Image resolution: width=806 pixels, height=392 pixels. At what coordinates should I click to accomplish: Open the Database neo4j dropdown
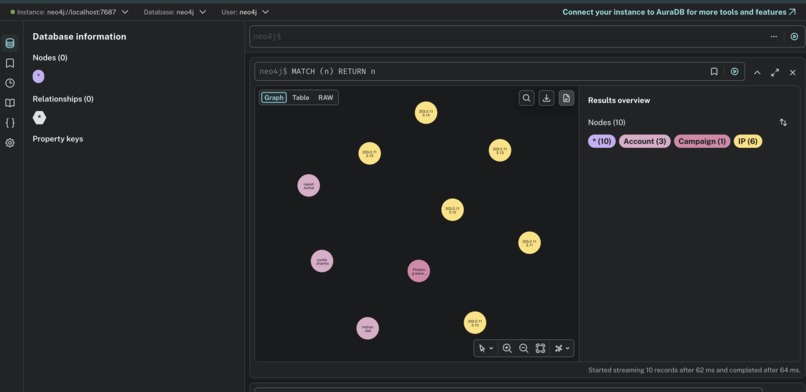pos(175,12)
